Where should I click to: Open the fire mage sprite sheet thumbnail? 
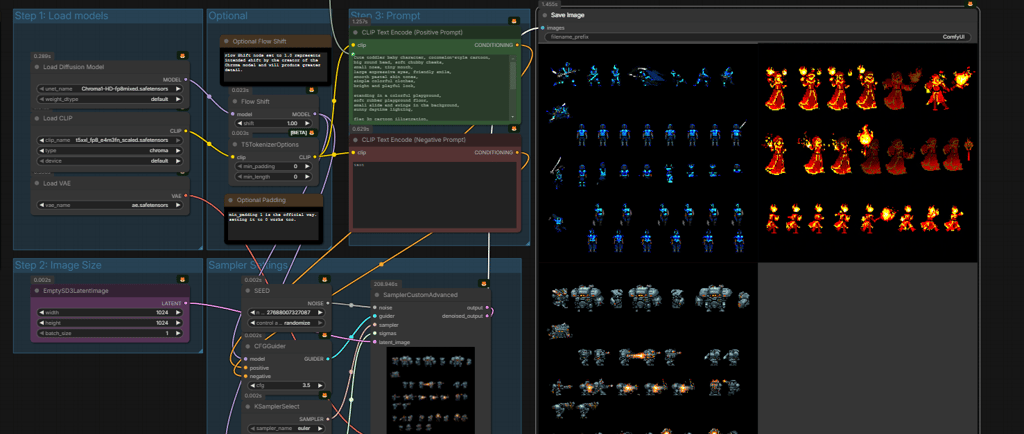coord(867,152)
